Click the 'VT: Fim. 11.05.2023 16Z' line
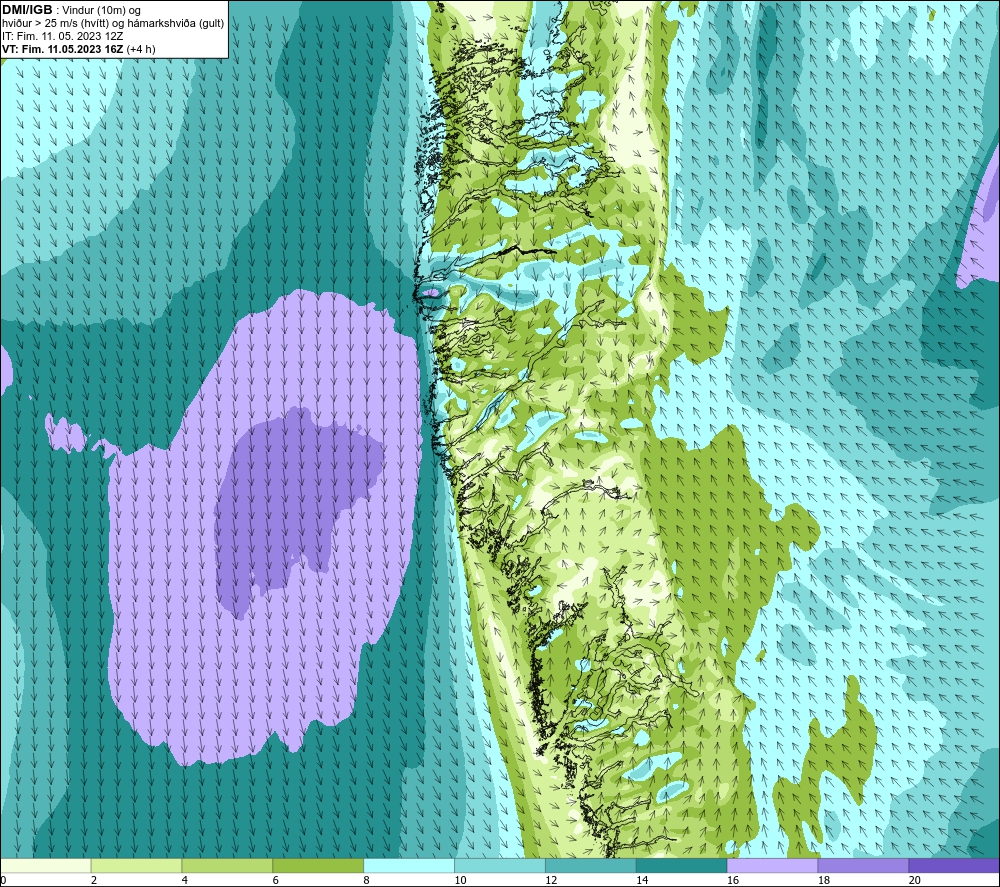1000x887 pixels. coord(62,49)
